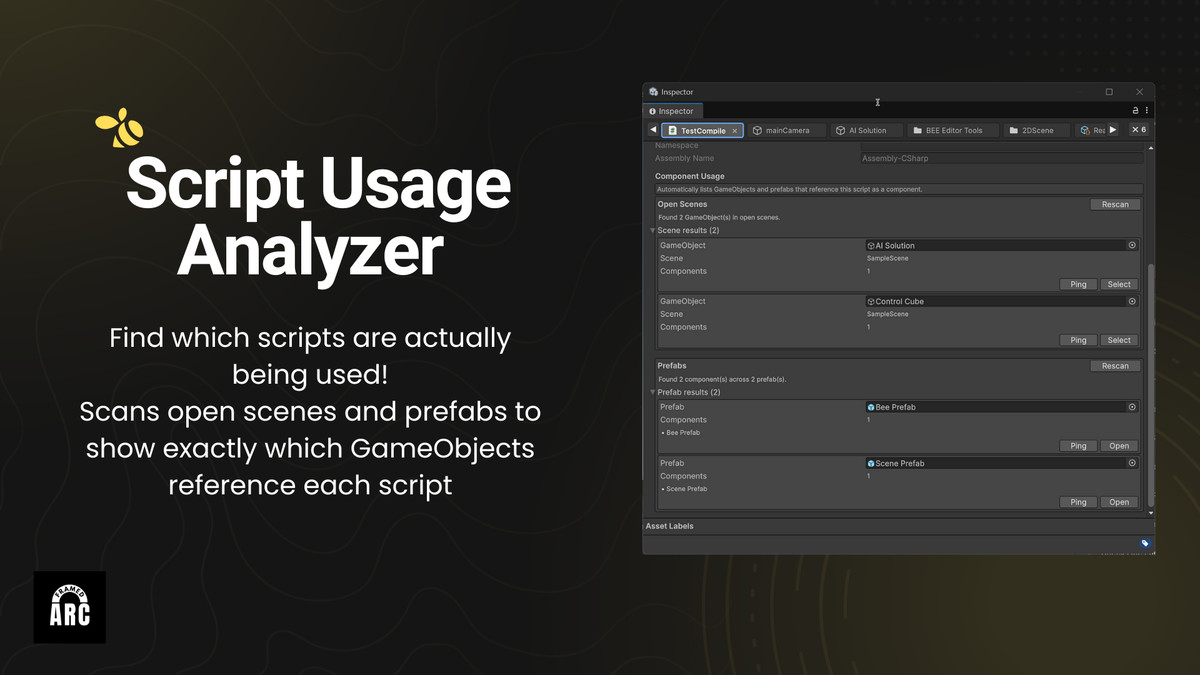Open the object picker next to Control Cube
The height and width of the screenshot is (675, 1200).
(1131, 301)
